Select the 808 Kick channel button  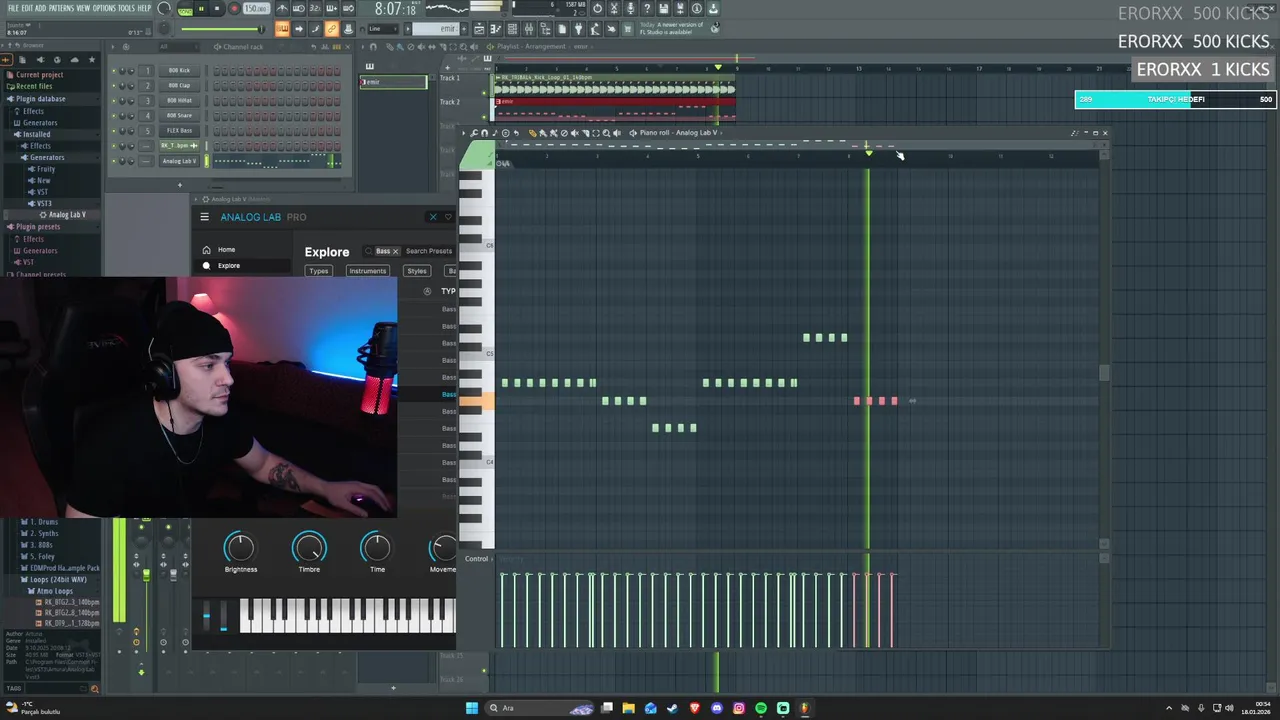[x=179, y=70]
